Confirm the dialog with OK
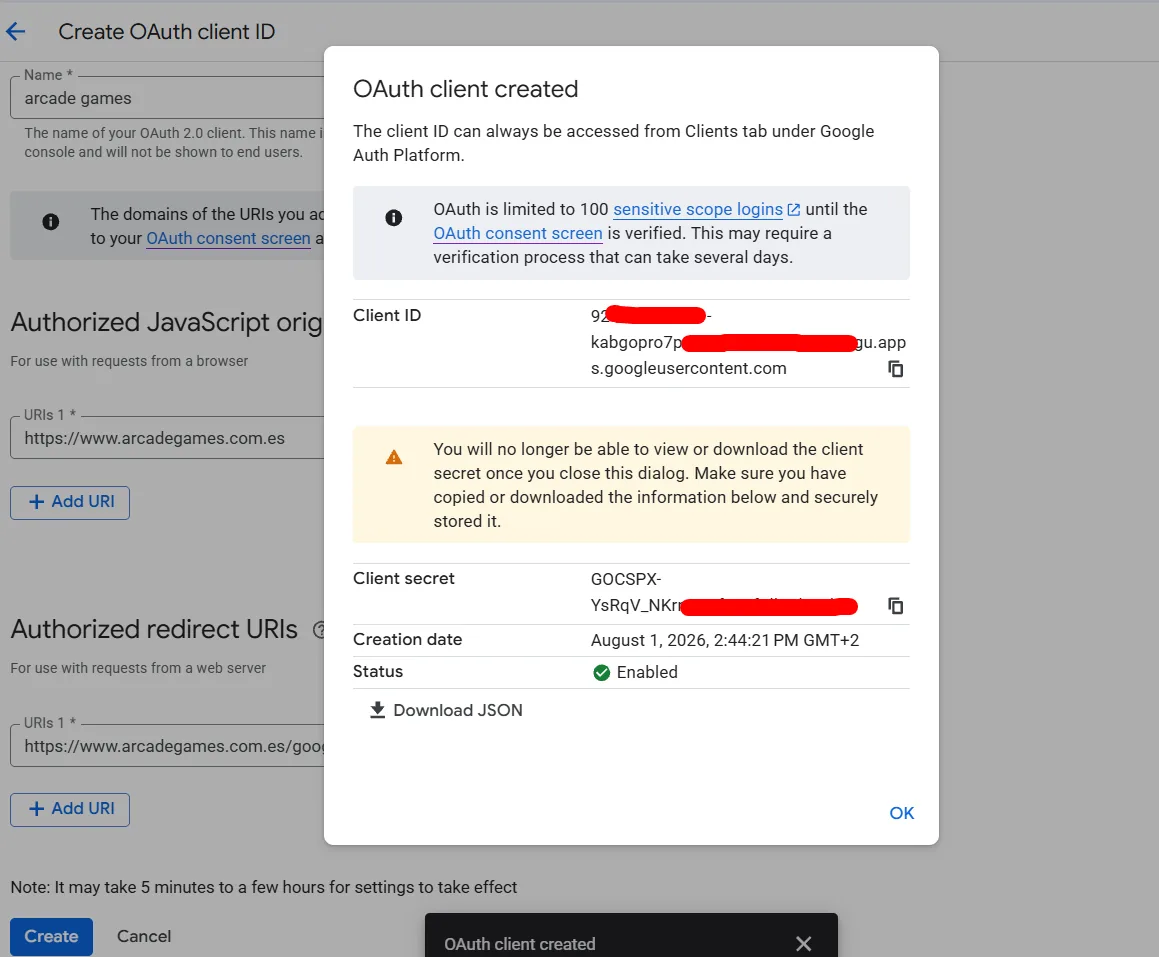The width and height of the screenshot is (1159, 957). coord(901,813)
